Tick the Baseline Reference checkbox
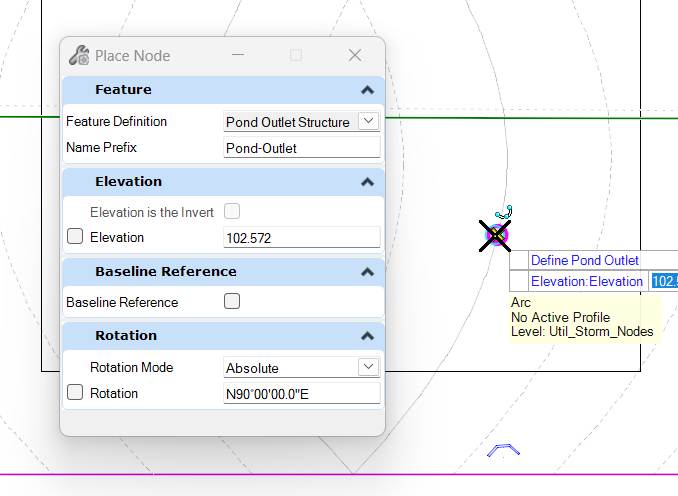 point(232,302)
